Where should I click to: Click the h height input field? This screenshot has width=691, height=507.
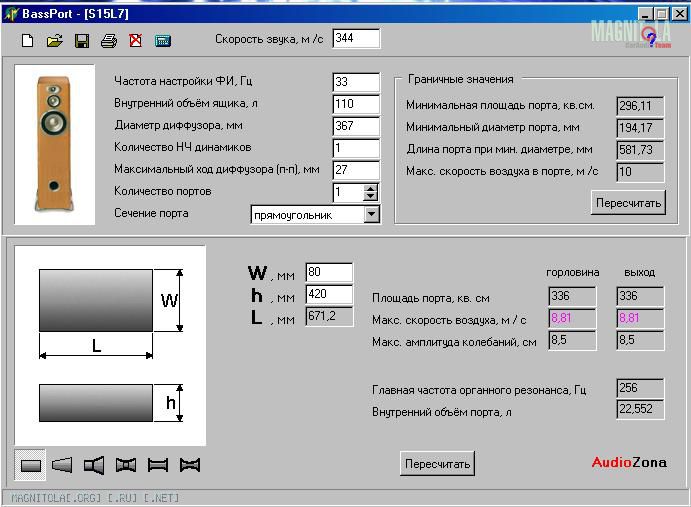coord(329,294)
